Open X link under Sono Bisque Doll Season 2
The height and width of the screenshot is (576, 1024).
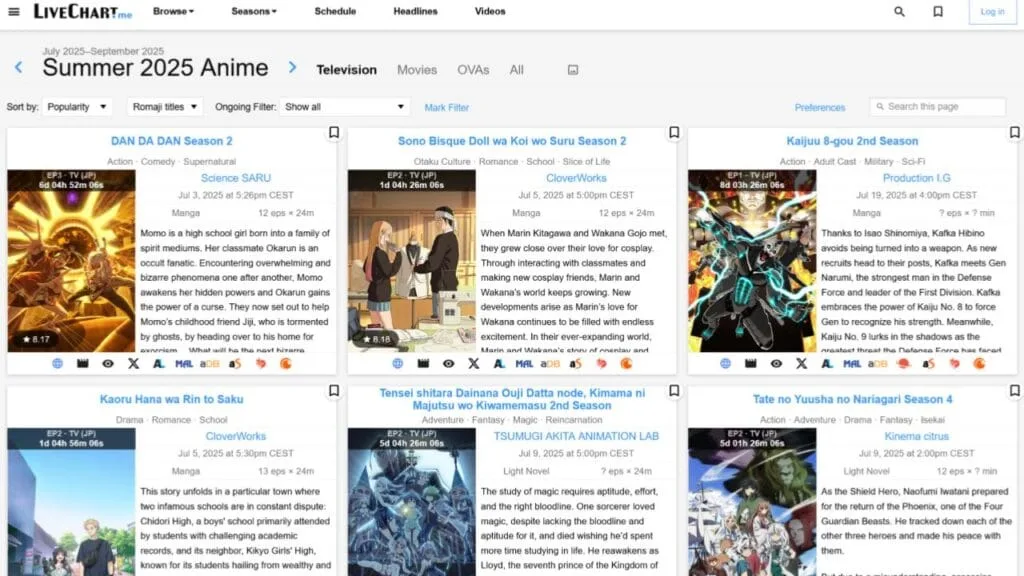click(473, 364)
